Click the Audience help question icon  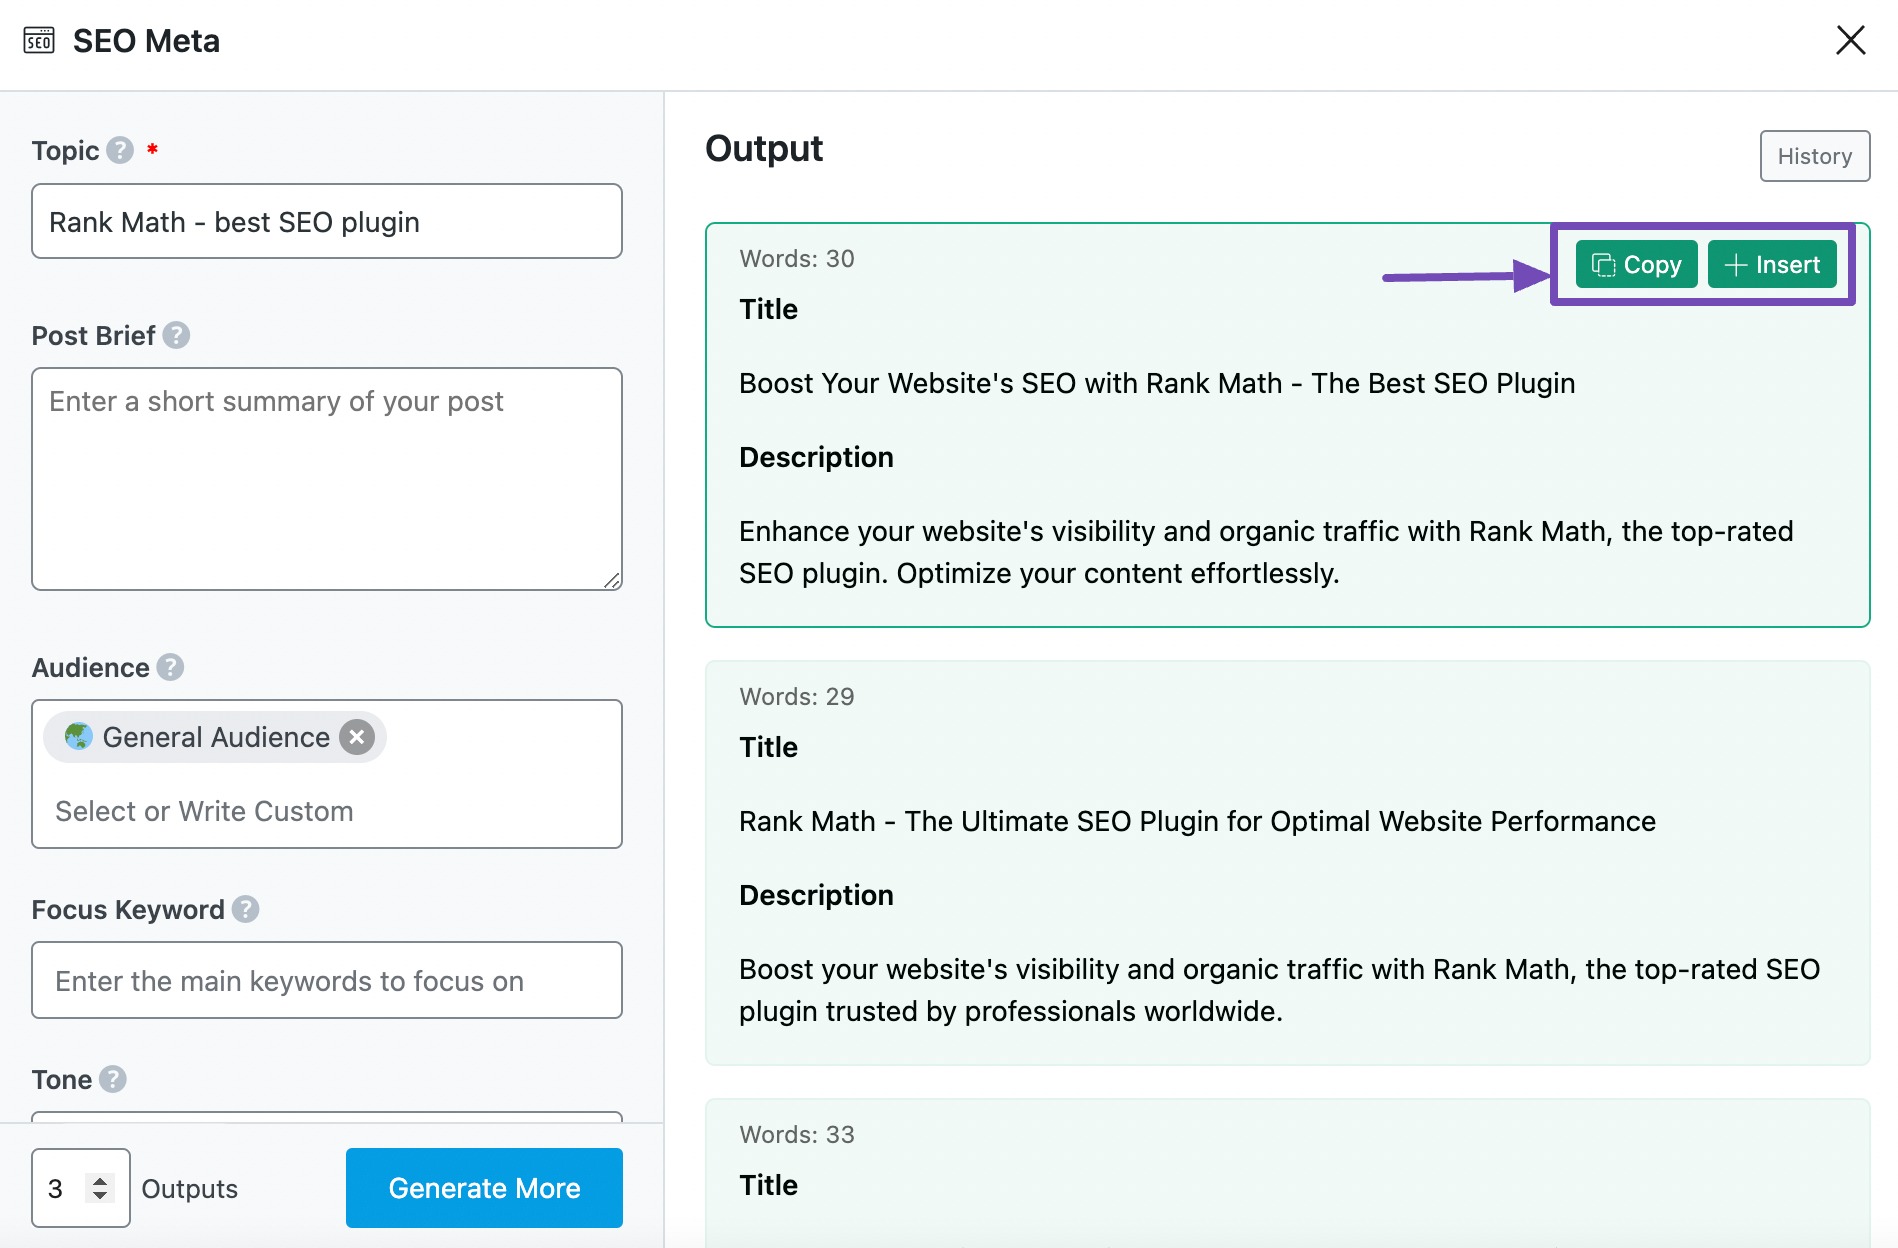click(171, 667)
